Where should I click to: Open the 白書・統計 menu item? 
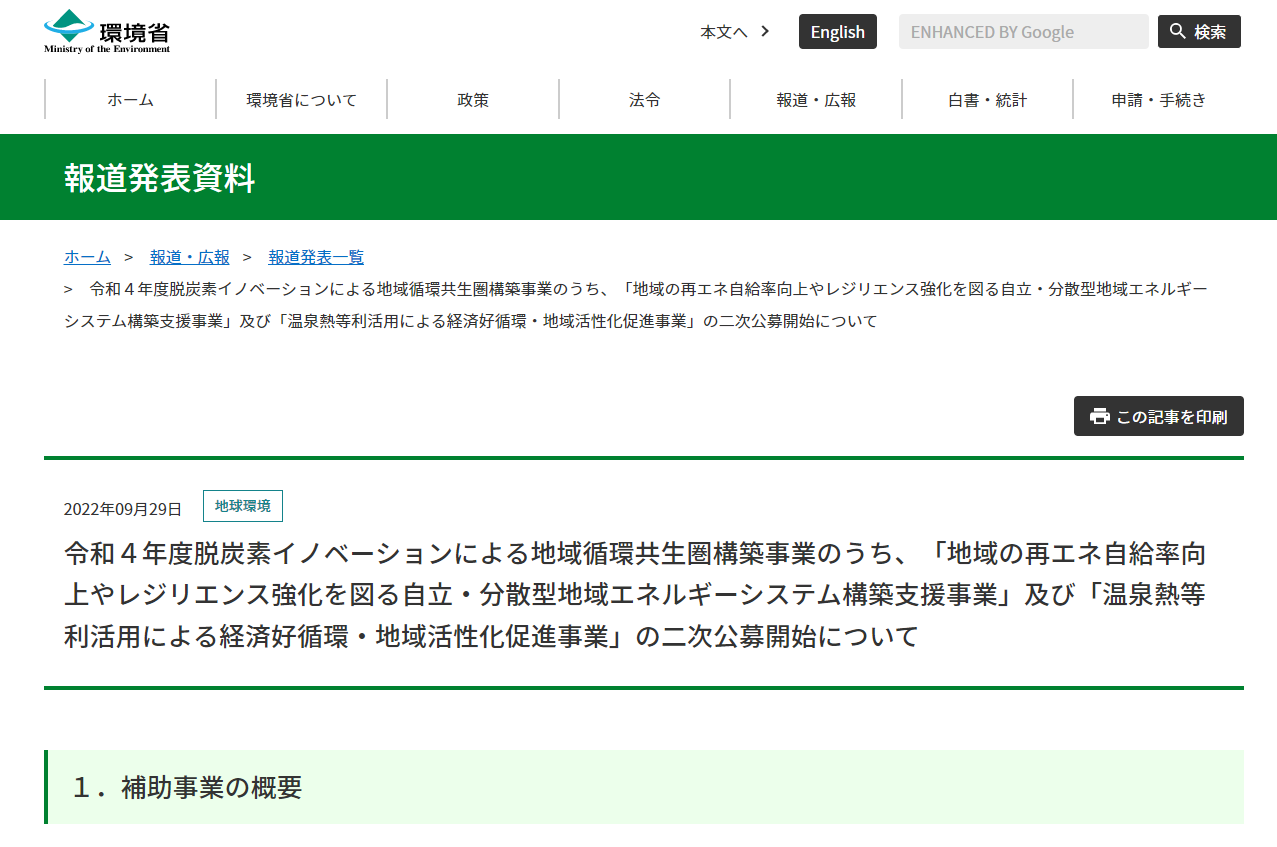click(987, 100)
